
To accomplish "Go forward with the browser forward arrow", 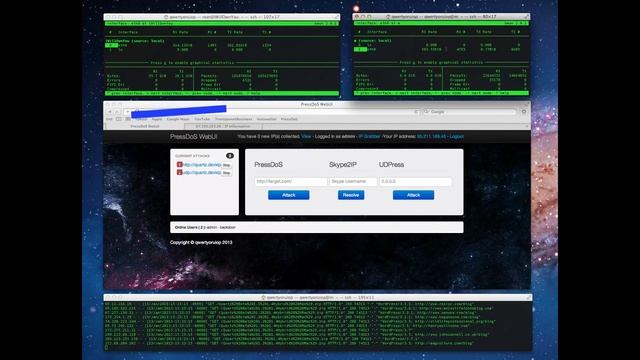I will pyautogui.click(x=117, y=111).
